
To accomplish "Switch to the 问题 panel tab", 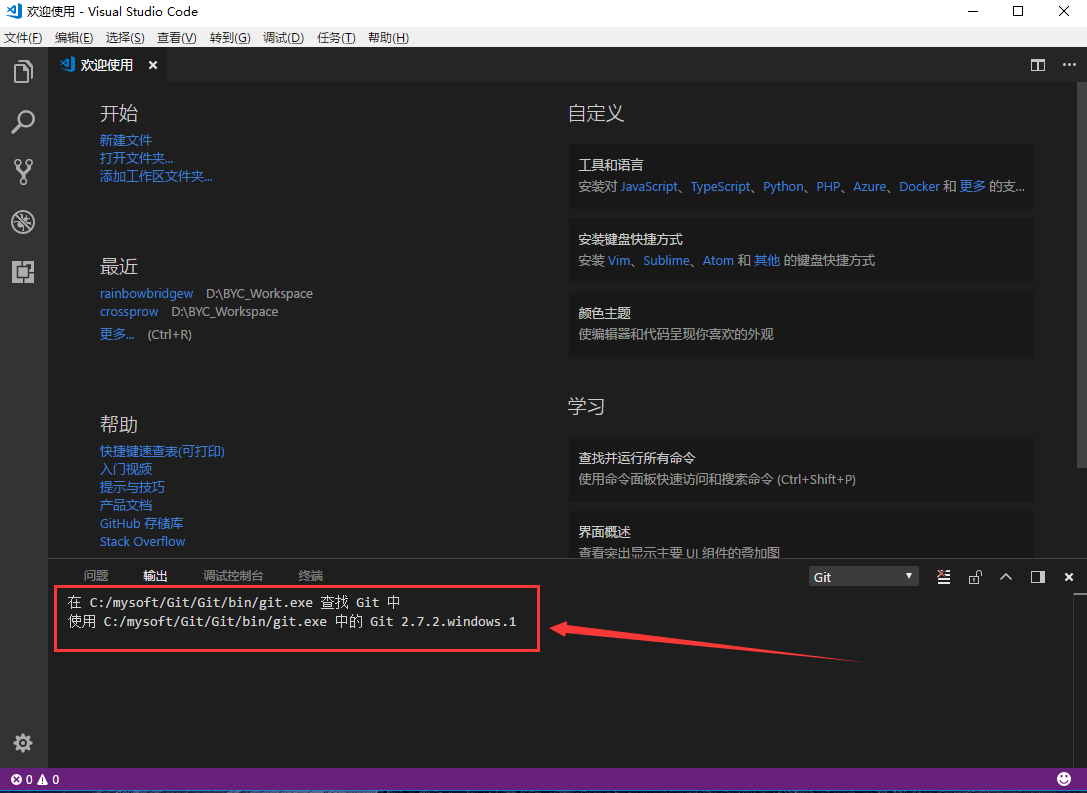I will 96,576.
